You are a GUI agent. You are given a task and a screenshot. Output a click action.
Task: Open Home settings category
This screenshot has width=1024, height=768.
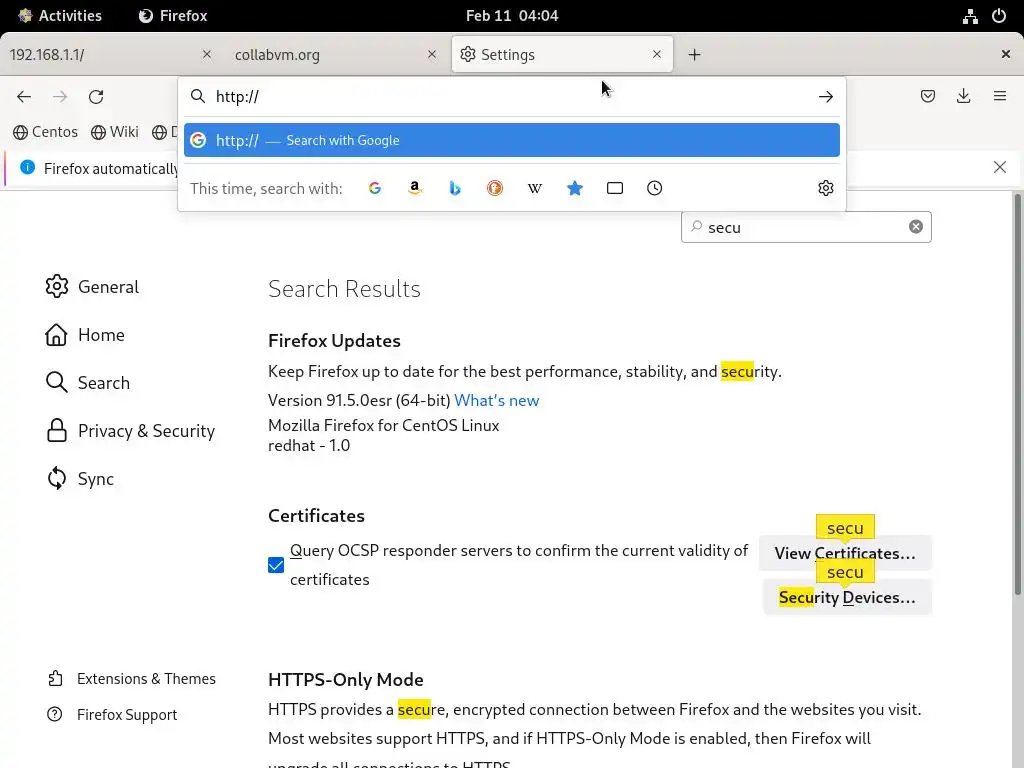pyautogui.click(x=85, y=335)
